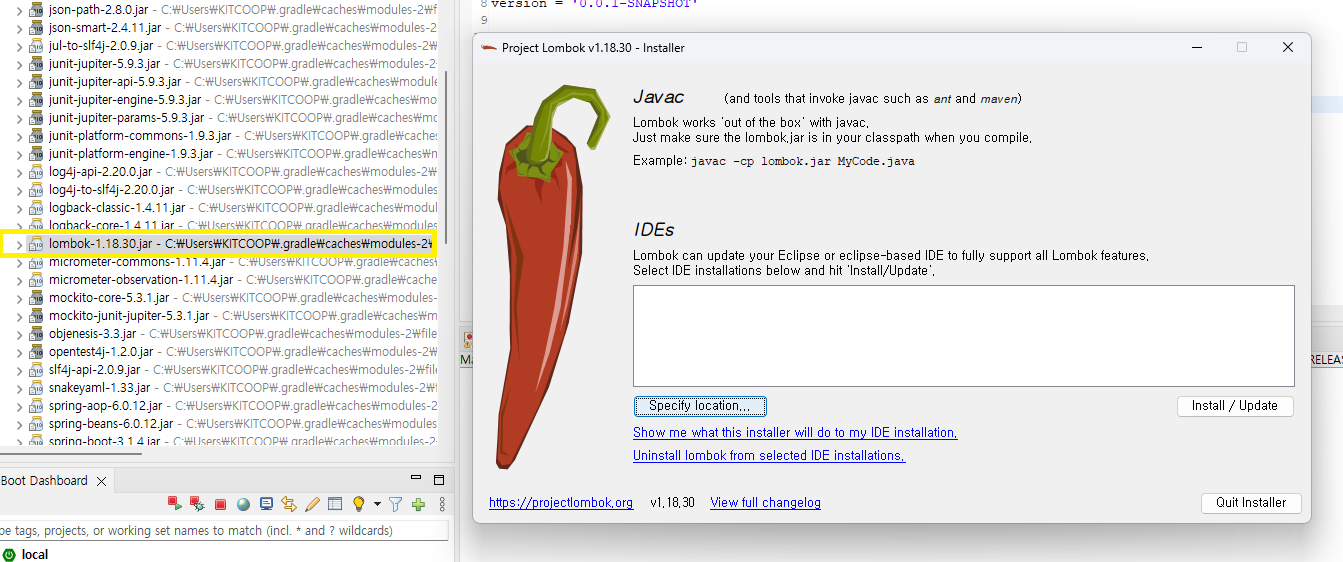
Task: Click the Install / Update button
Action: (1235, 406)
